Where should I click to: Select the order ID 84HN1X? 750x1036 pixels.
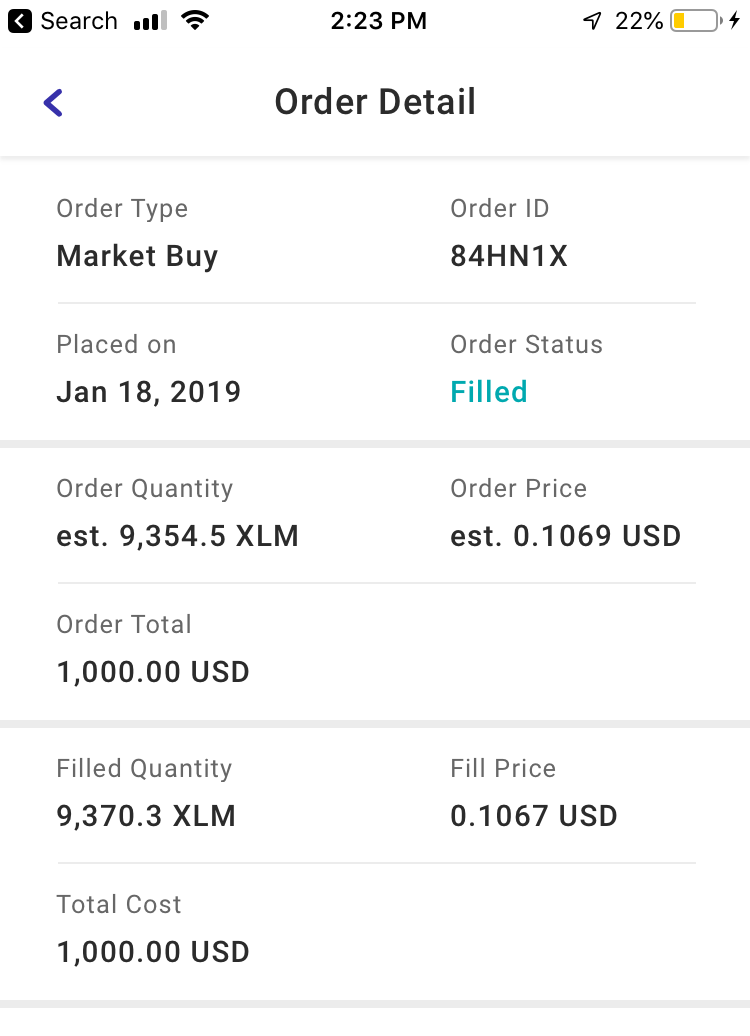click(509, 256)
